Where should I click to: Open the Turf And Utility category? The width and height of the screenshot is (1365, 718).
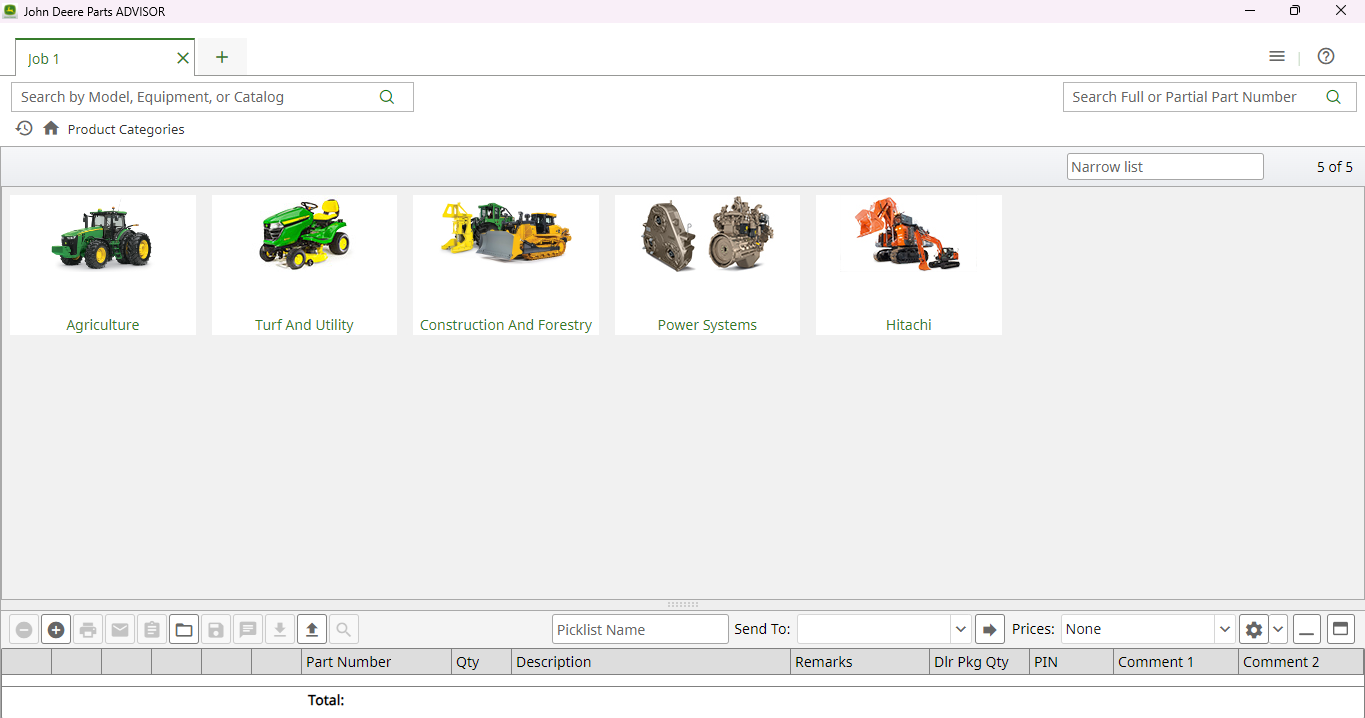click(x=304, y=265)
